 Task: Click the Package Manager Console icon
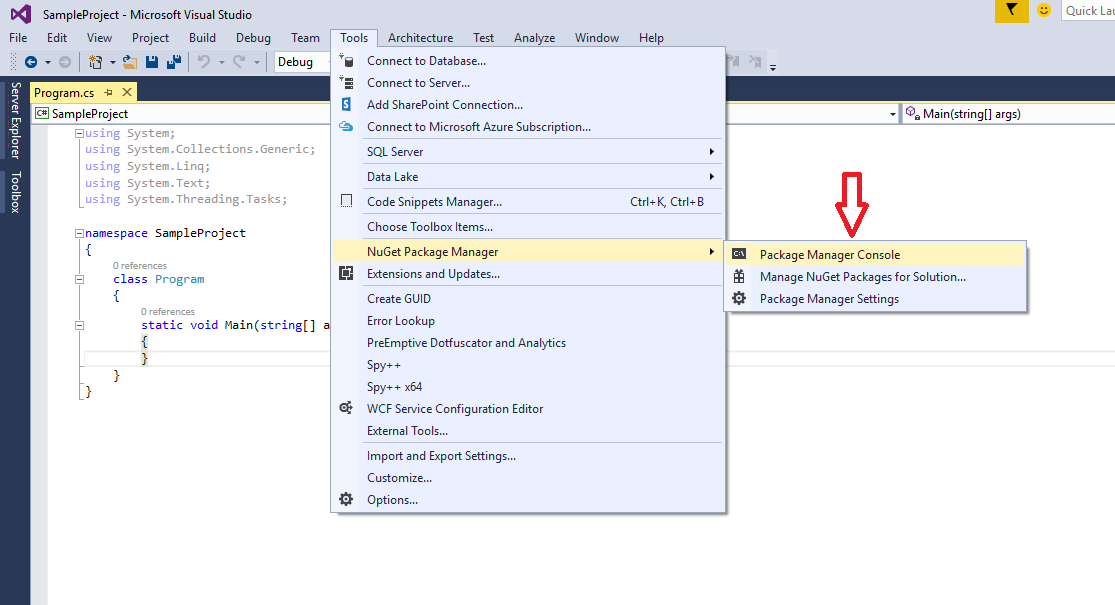[x=740, y=254]
